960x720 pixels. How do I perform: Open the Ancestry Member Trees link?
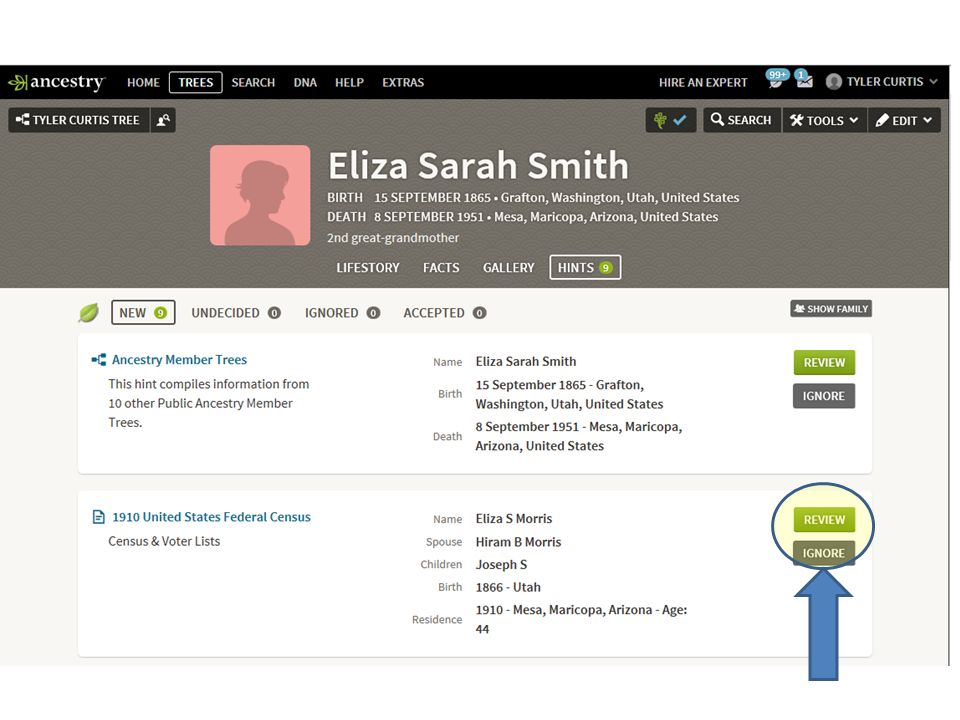pyautogui.click(x=179, y=360)
